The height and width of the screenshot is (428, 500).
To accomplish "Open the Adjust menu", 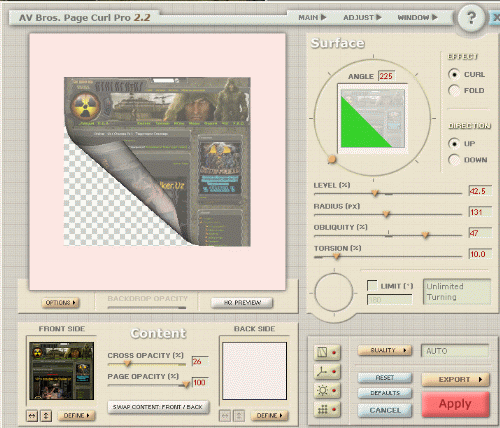I will [x=362, y=17].
